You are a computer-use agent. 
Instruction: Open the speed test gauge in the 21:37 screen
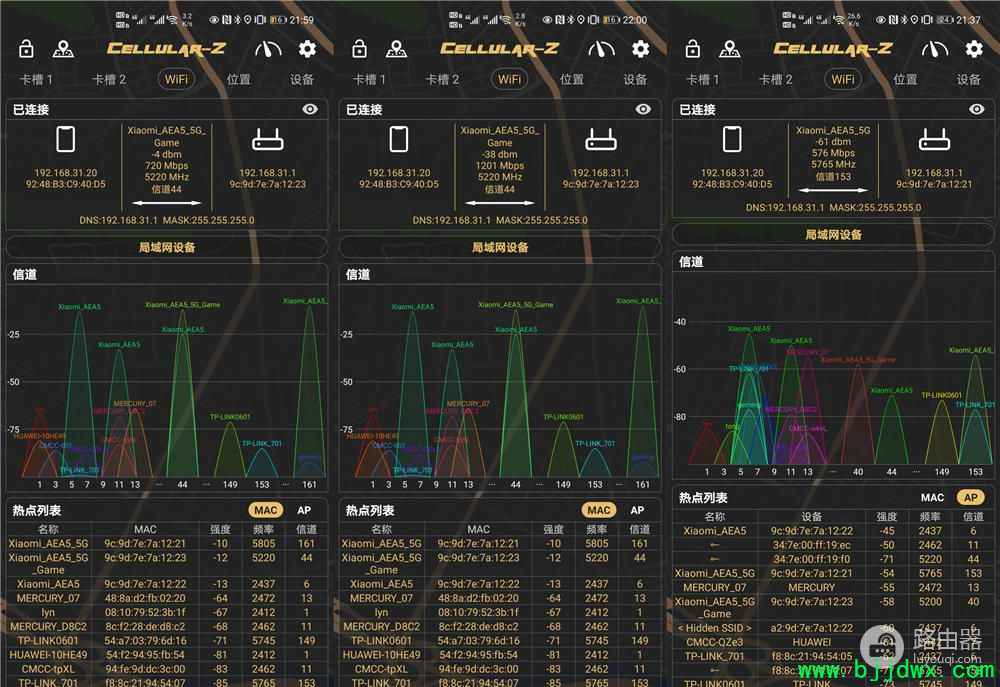click(x=935, y=48)
